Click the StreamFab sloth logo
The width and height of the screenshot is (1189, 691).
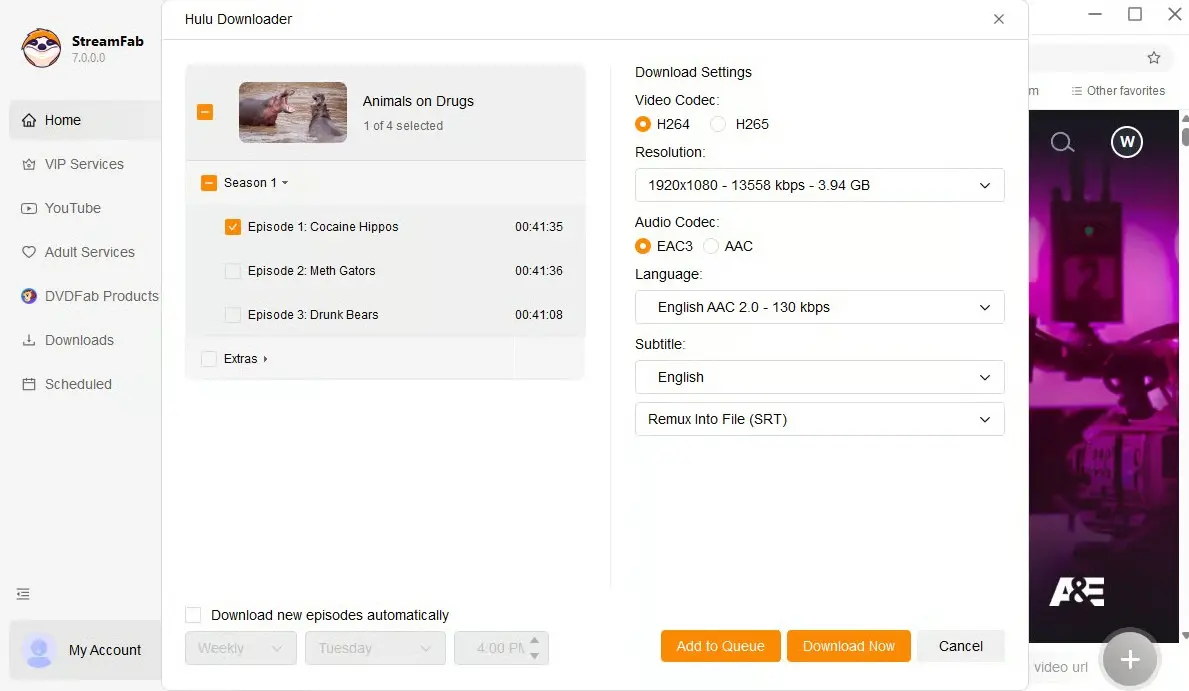coord(41,49)
